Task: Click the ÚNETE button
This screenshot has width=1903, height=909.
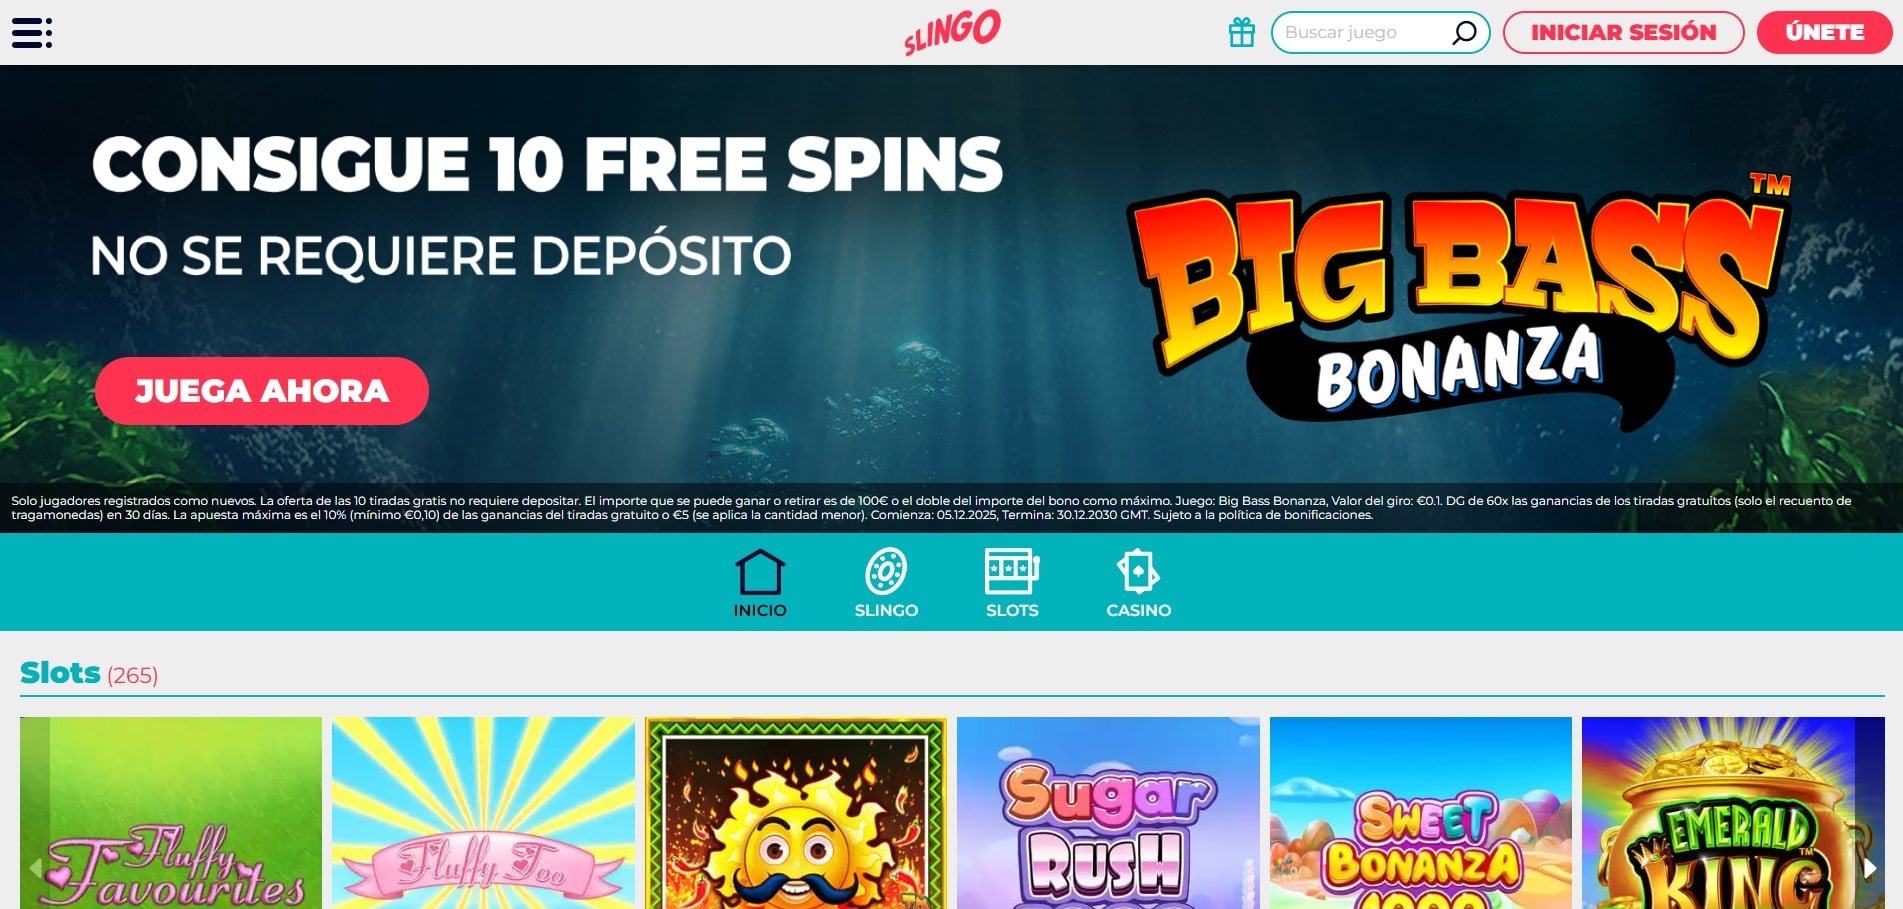Action: click(1824, 33)
